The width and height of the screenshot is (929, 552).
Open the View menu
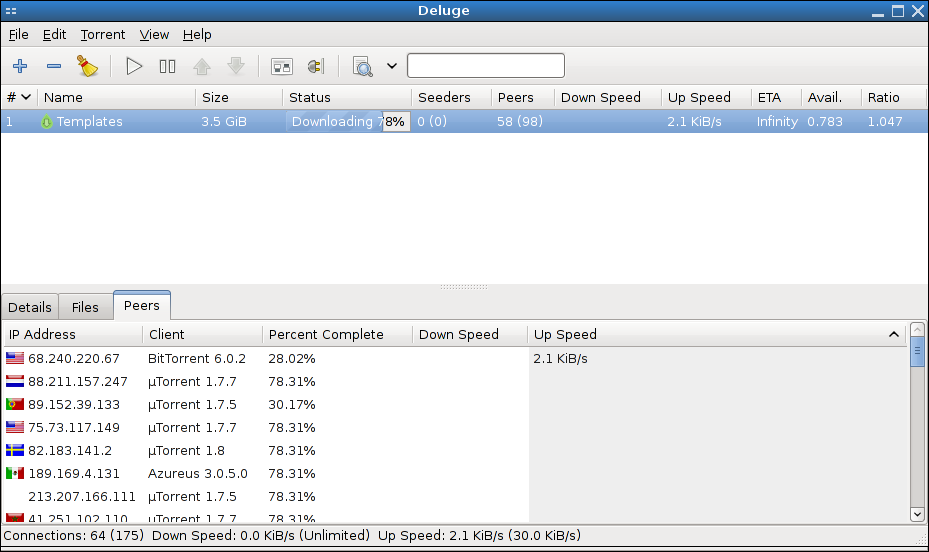(x=154, y=34)
